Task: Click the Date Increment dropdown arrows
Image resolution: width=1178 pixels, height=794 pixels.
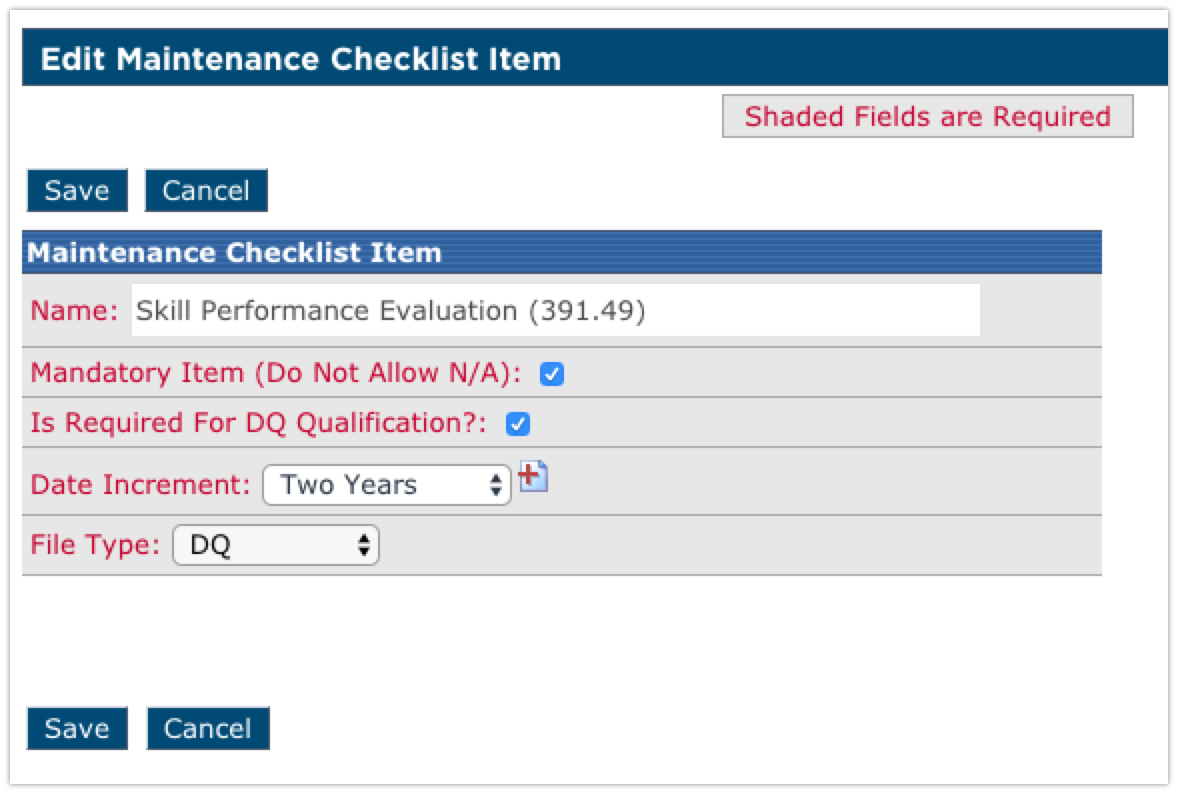Action: (x=496, y=485)
